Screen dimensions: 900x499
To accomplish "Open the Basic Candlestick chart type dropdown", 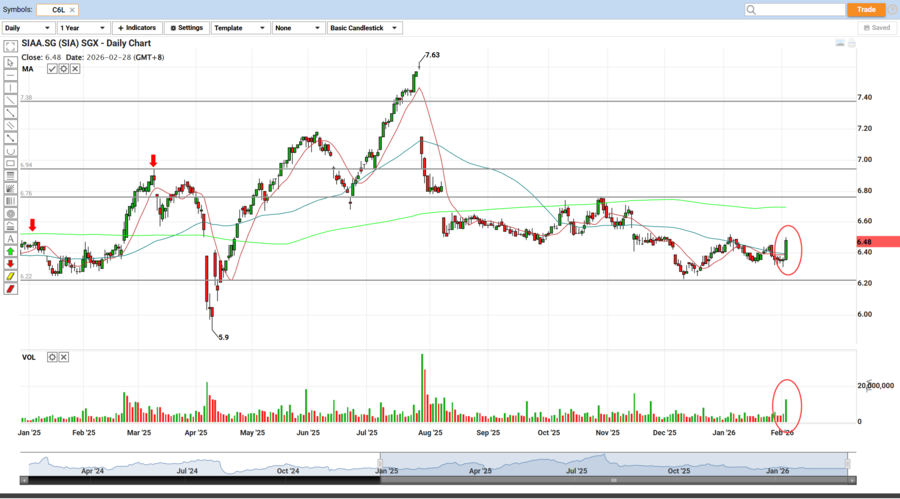I will [x=365, y=28].
